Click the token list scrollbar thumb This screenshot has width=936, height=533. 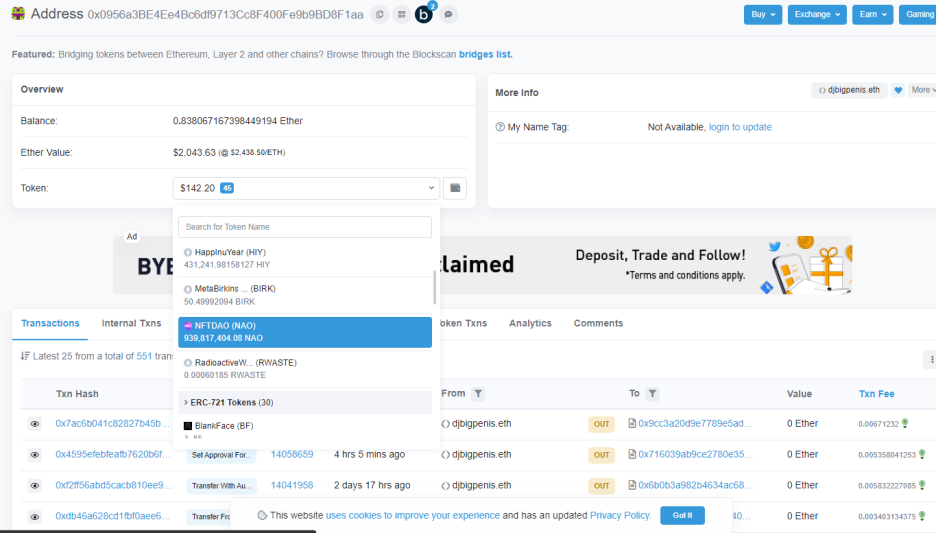[x=434, y=287]
